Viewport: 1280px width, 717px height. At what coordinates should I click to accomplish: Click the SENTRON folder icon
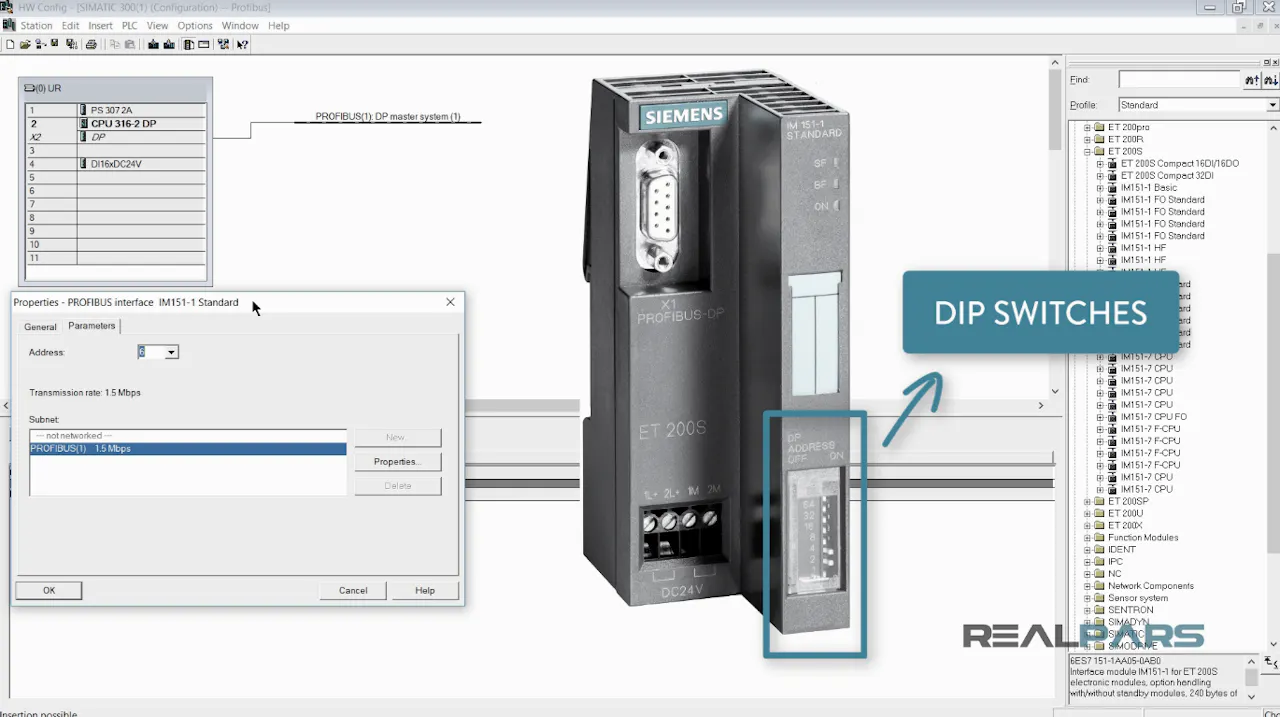click(x=1099, y=610)
